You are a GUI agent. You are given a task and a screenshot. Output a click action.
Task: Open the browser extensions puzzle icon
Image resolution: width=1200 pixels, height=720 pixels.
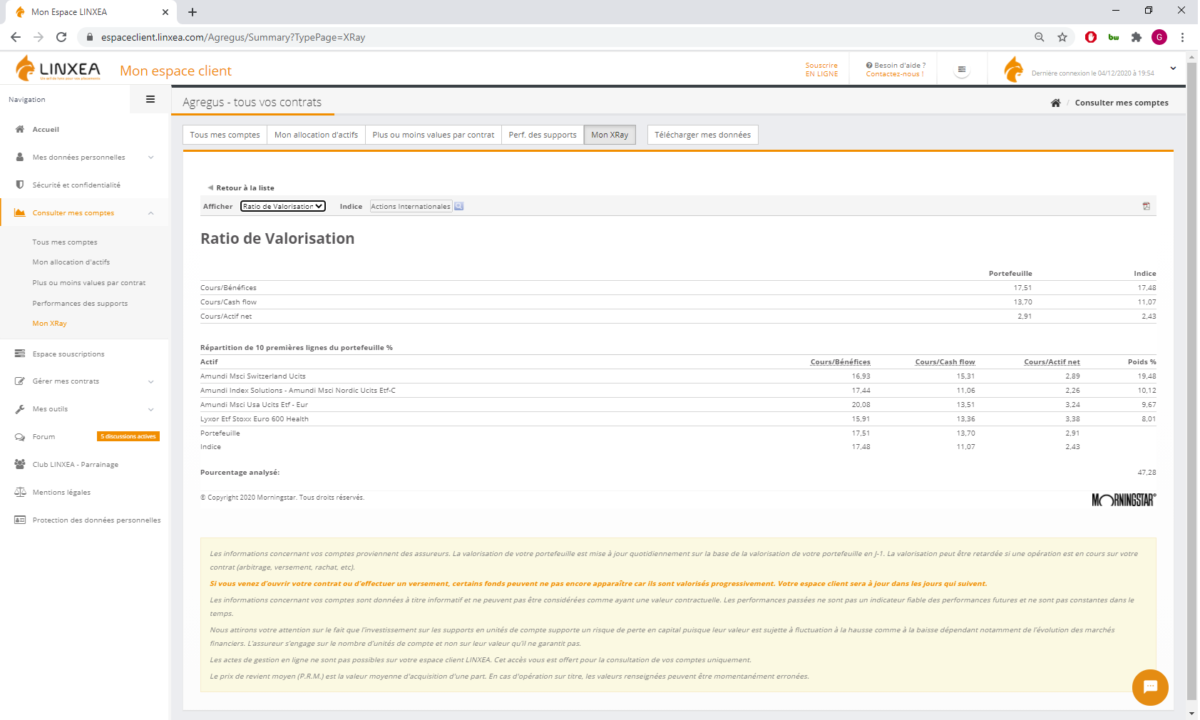tap(1136, 37)
